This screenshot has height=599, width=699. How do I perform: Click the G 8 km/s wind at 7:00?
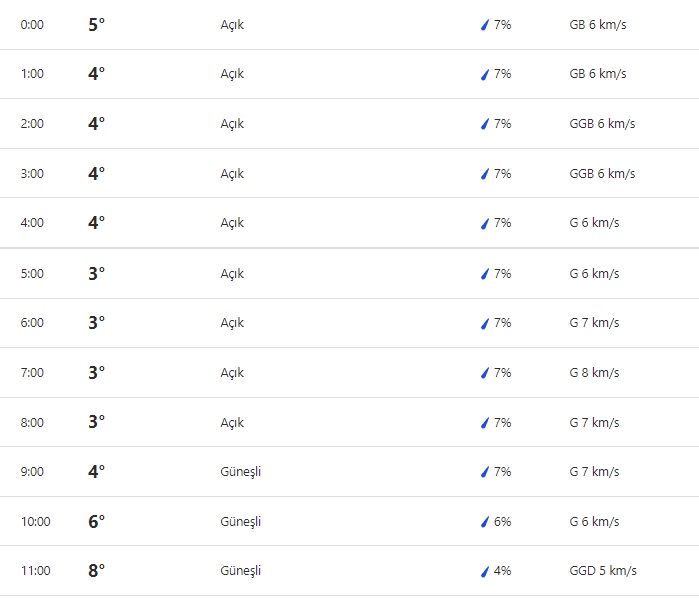click(594, 373)
